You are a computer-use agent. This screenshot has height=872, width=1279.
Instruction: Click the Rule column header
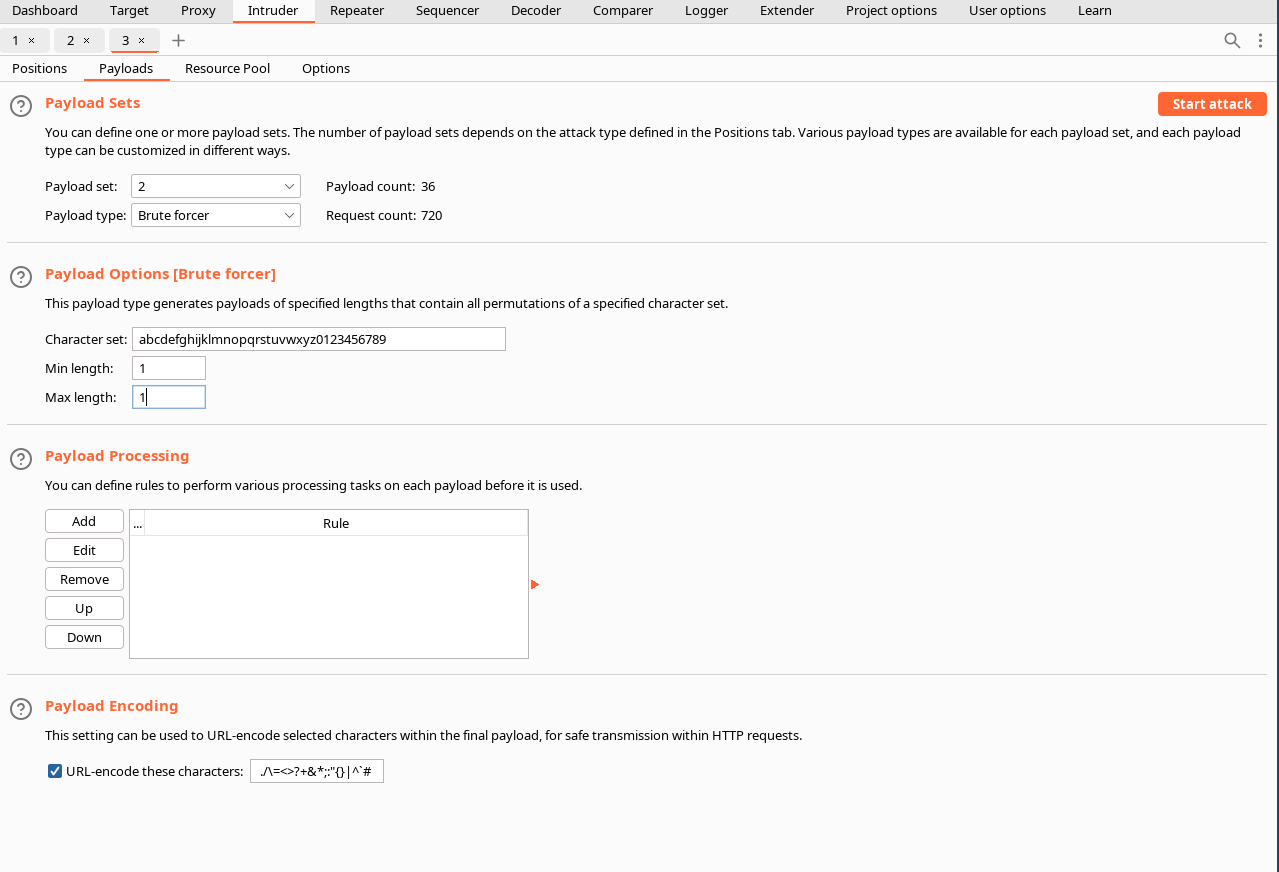tap(336, 523)
